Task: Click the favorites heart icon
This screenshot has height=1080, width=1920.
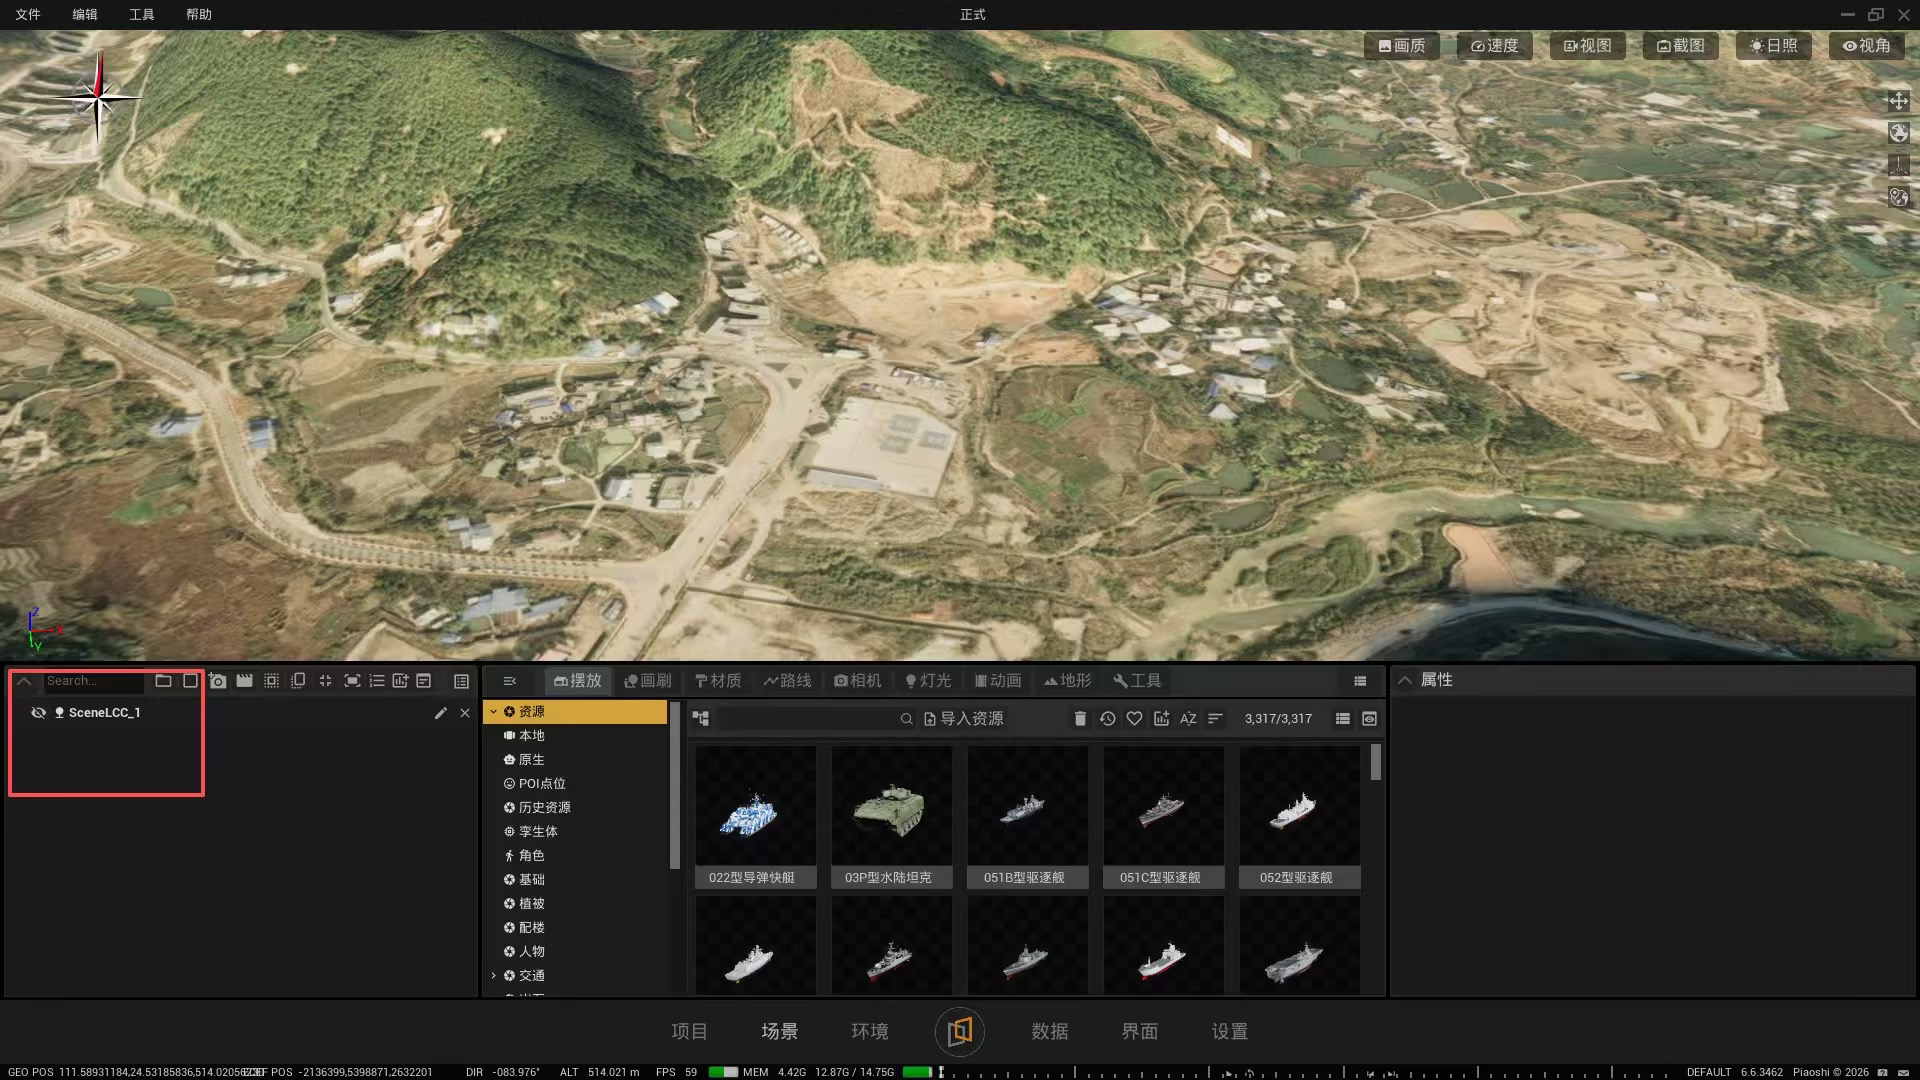Action: [x=1134, y=719]
